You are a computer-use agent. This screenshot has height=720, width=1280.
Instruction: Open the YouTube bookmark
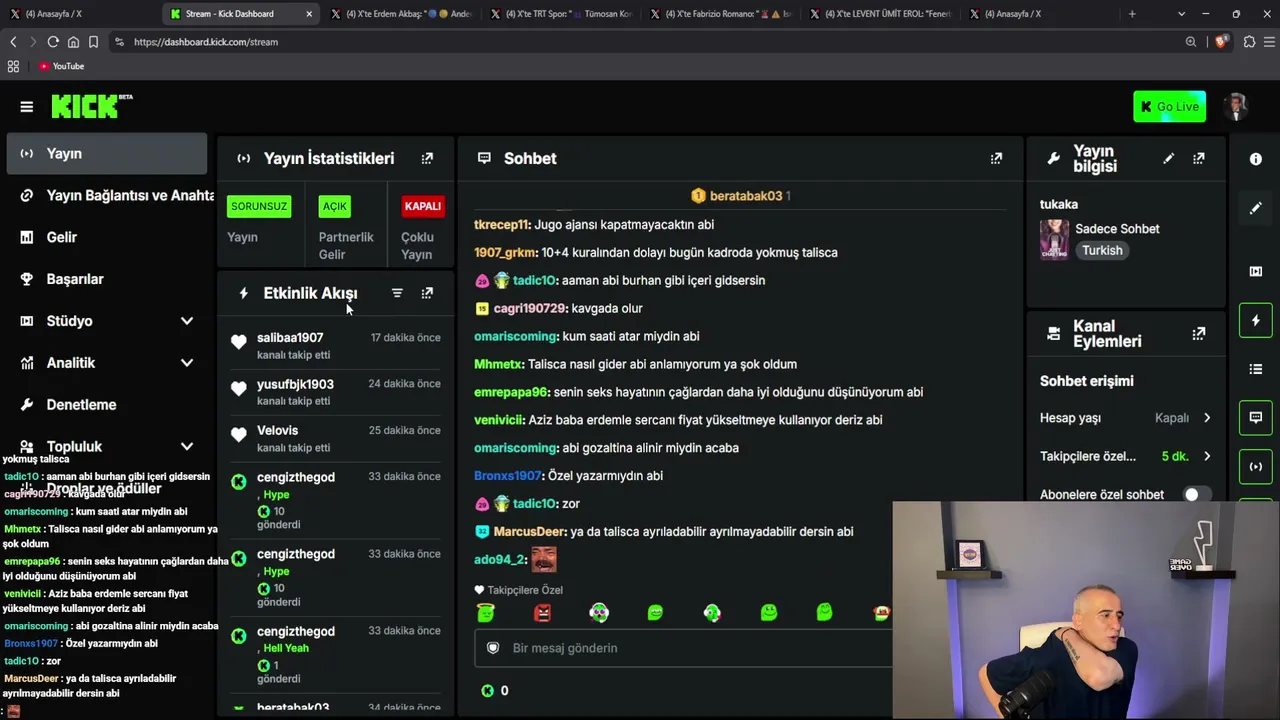(x=62, y=66)
